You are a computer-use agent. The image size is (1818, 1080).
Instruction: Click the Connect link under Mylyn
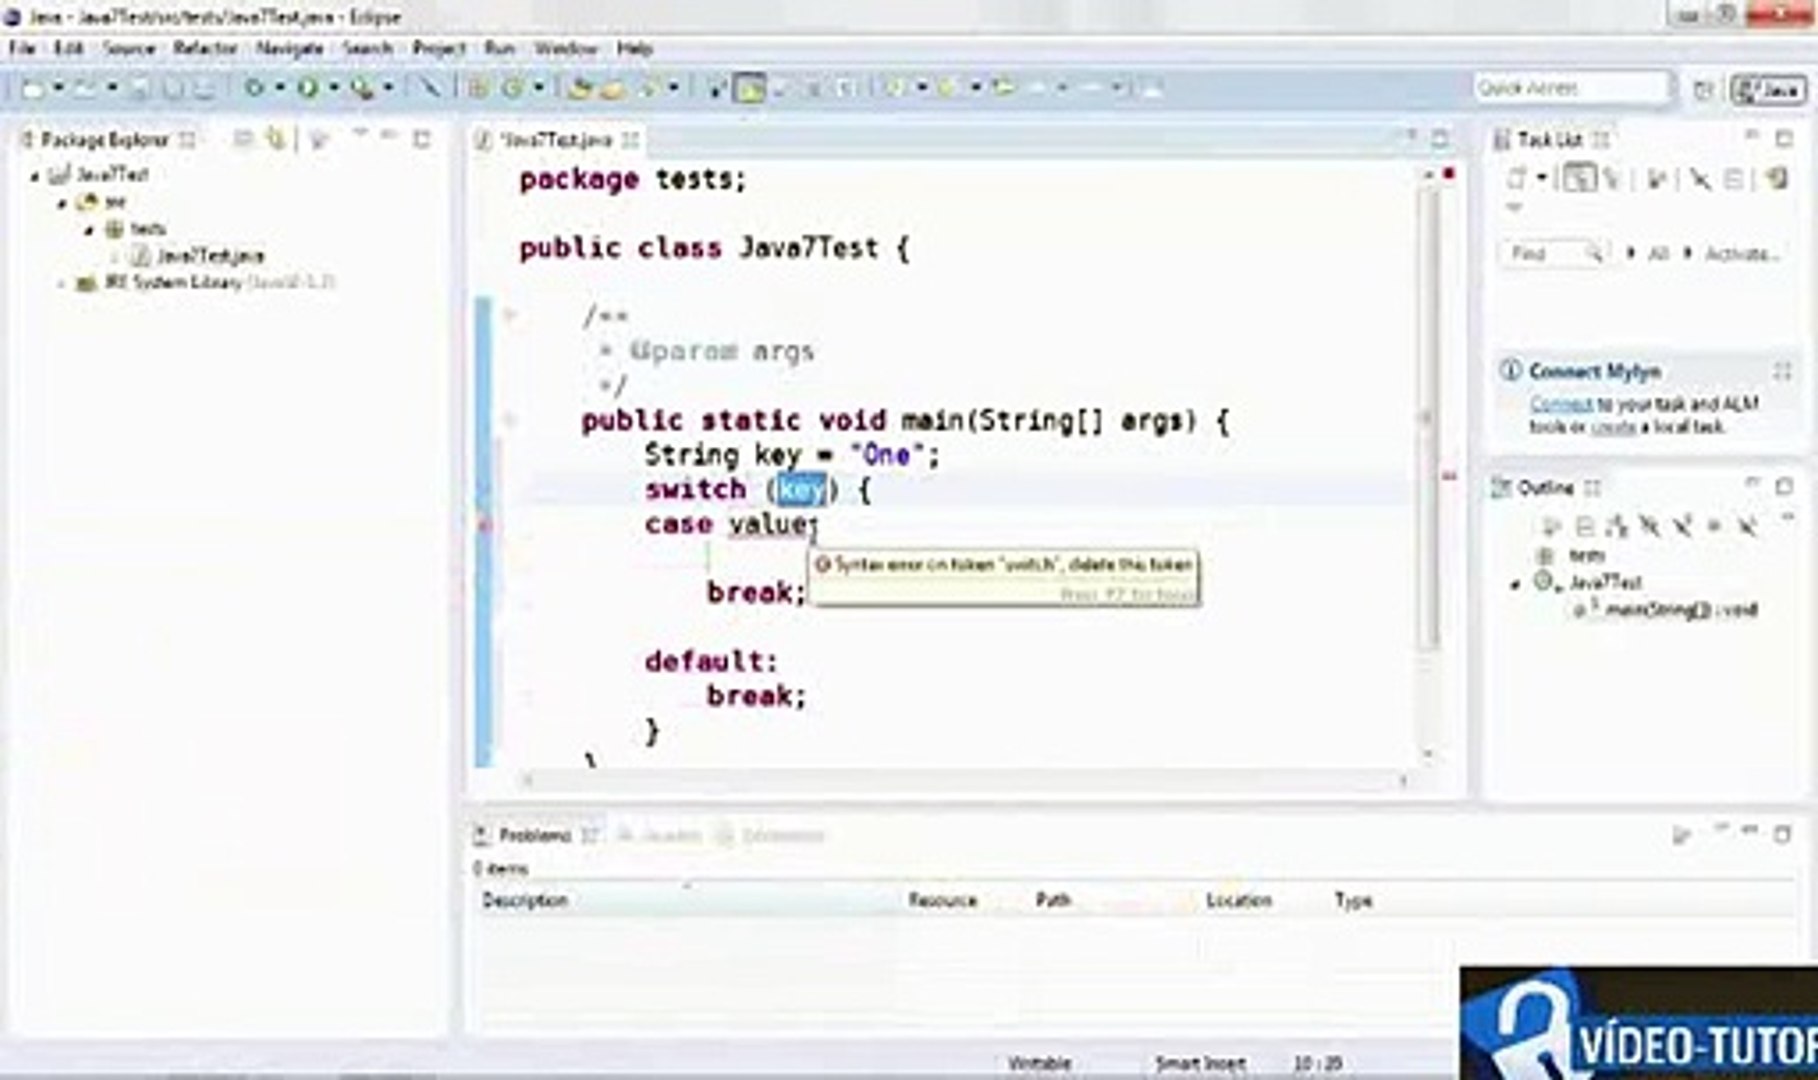(x=1561, y=405)
